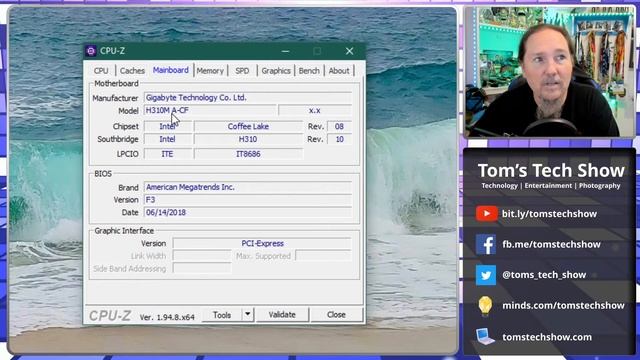Click the Coffee Lake chipset value
This screenshot has width=640, height=360.
(x=248, y=127)
